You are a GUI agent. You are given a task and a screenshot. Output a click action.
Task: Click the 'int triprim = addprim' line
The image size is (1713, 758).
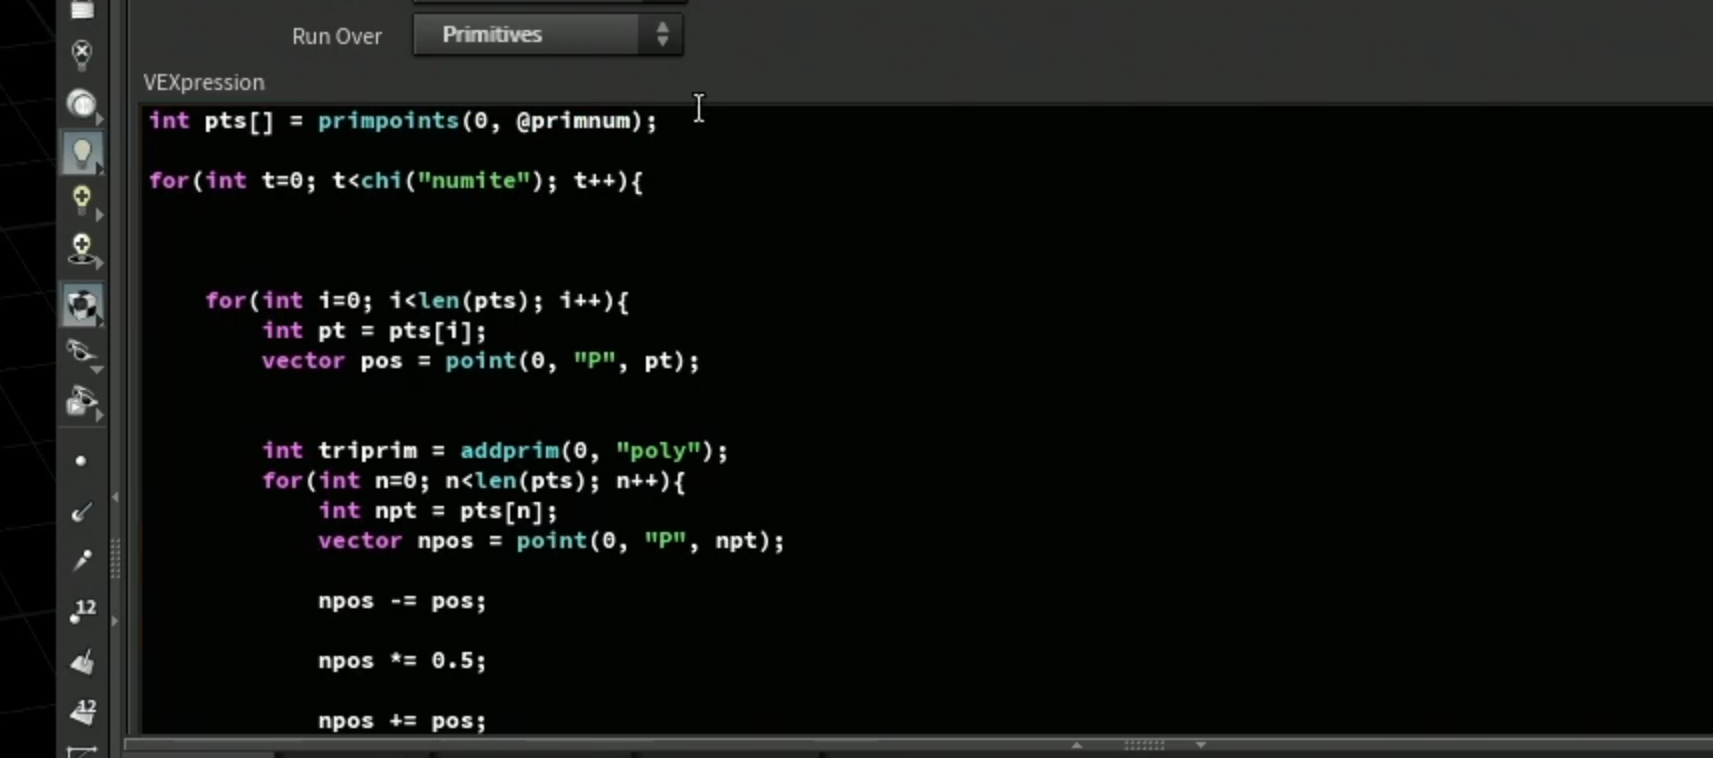point(495,451)
